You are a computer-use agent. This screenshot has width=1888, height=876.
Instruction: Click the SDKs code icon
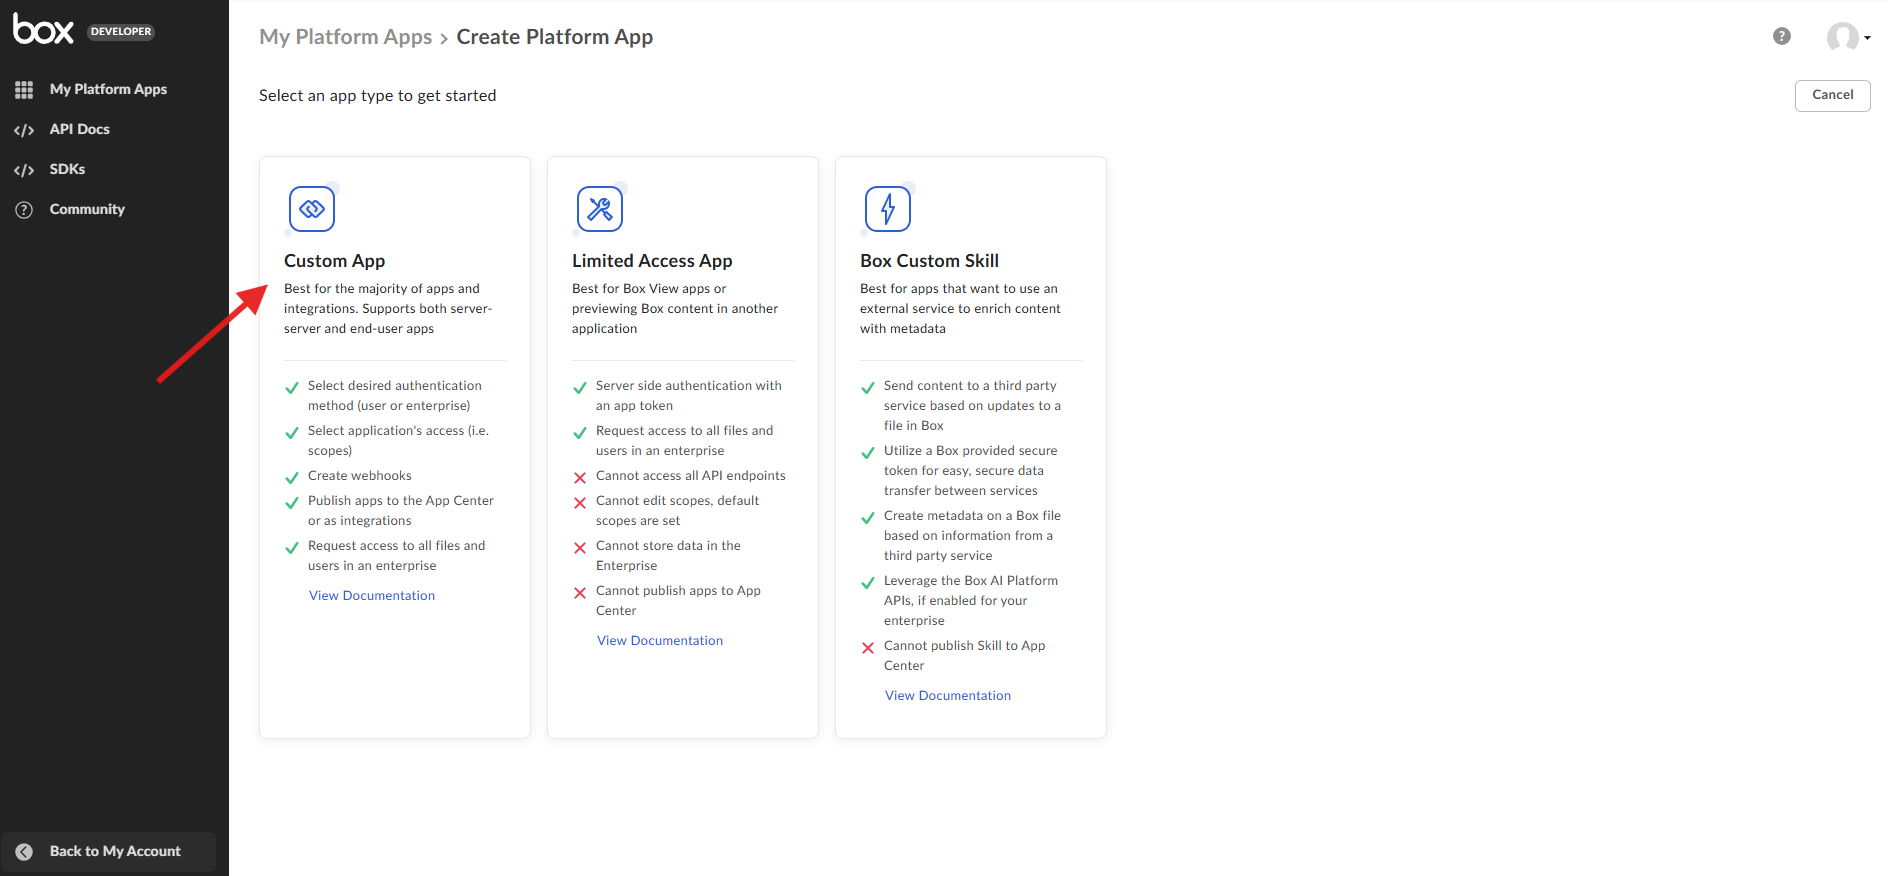(24, 170)
